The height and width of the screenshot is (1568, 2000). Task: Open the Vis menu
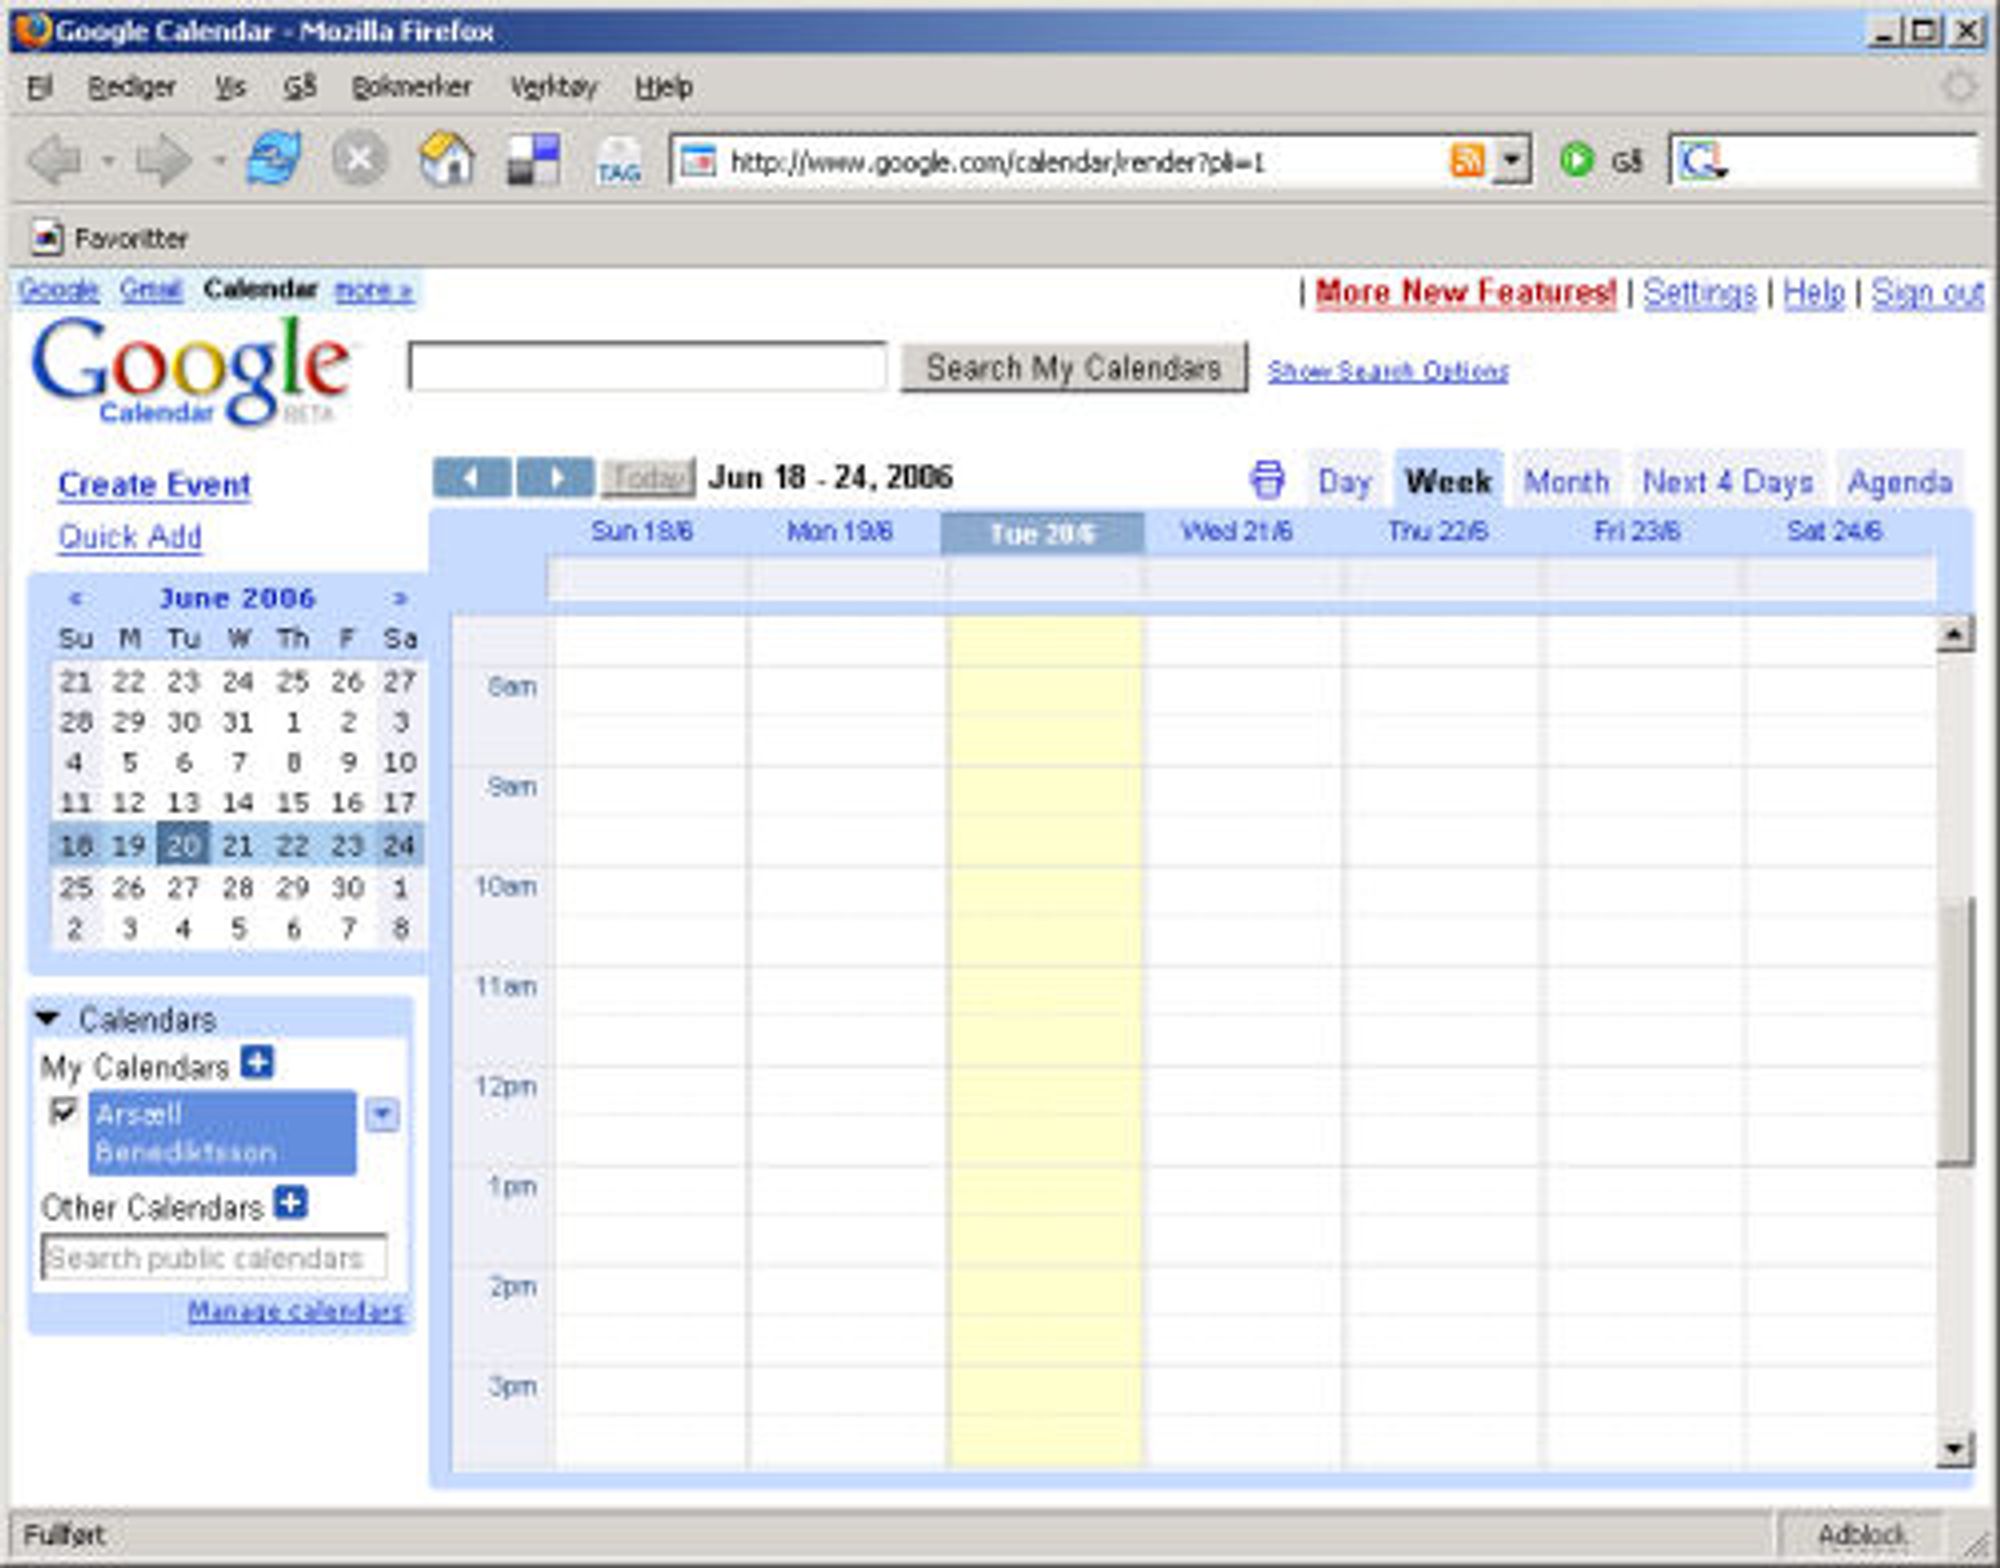click(x=230, y=87)
